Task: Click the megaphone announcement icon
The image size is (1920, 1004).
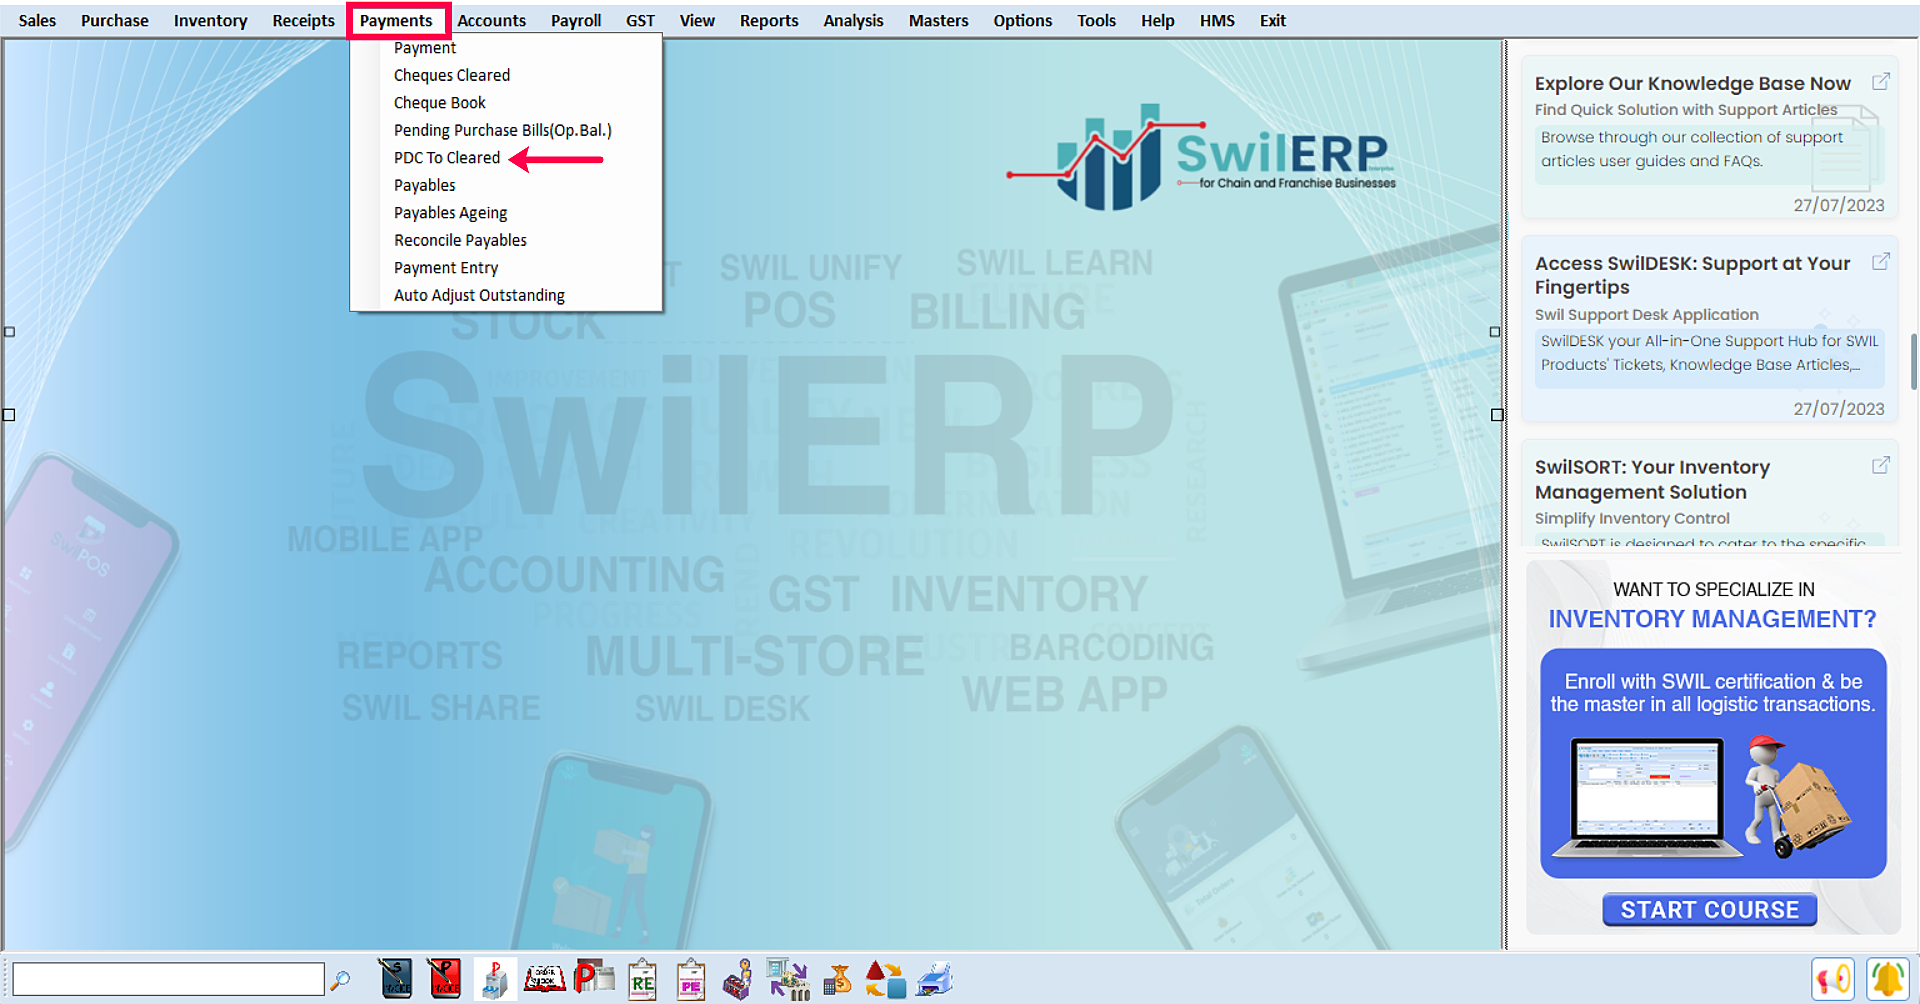Action: pos(1832,978)
